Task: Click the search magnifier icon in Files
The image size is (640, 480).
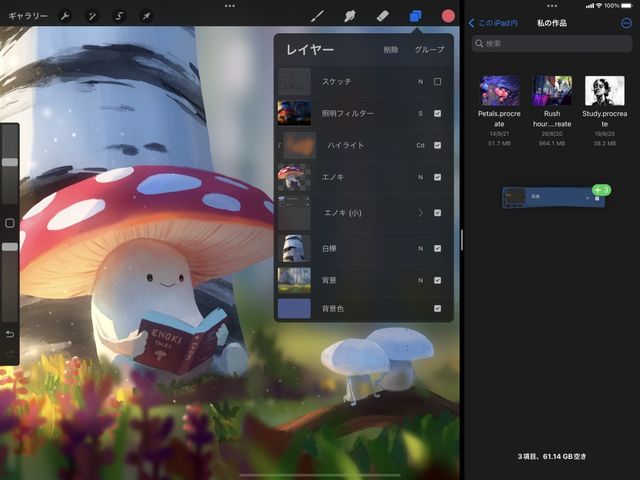Action: point(479,43)
